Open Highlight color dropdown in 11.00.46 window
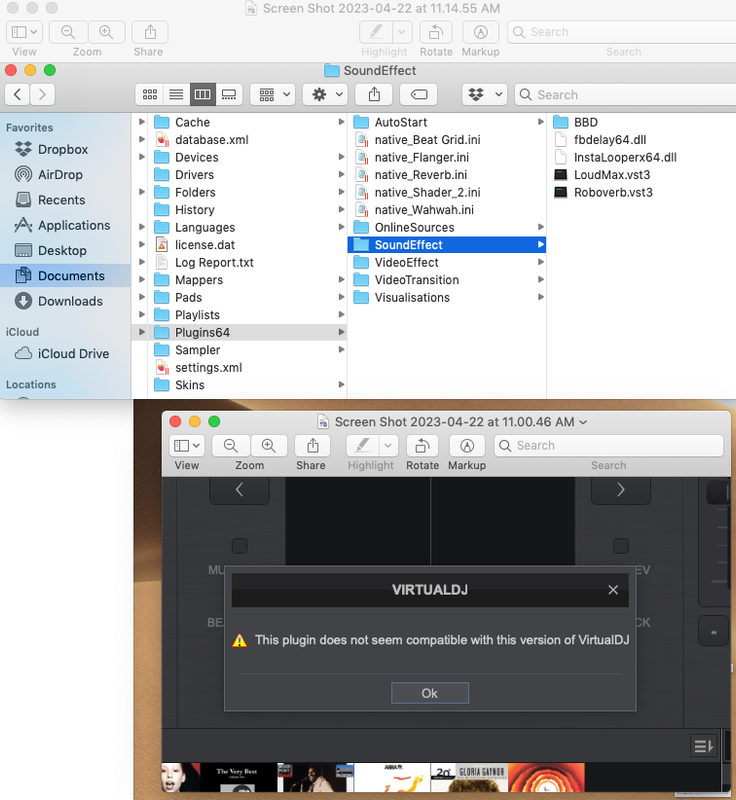 pyautogui.click(x=388, y=445)
